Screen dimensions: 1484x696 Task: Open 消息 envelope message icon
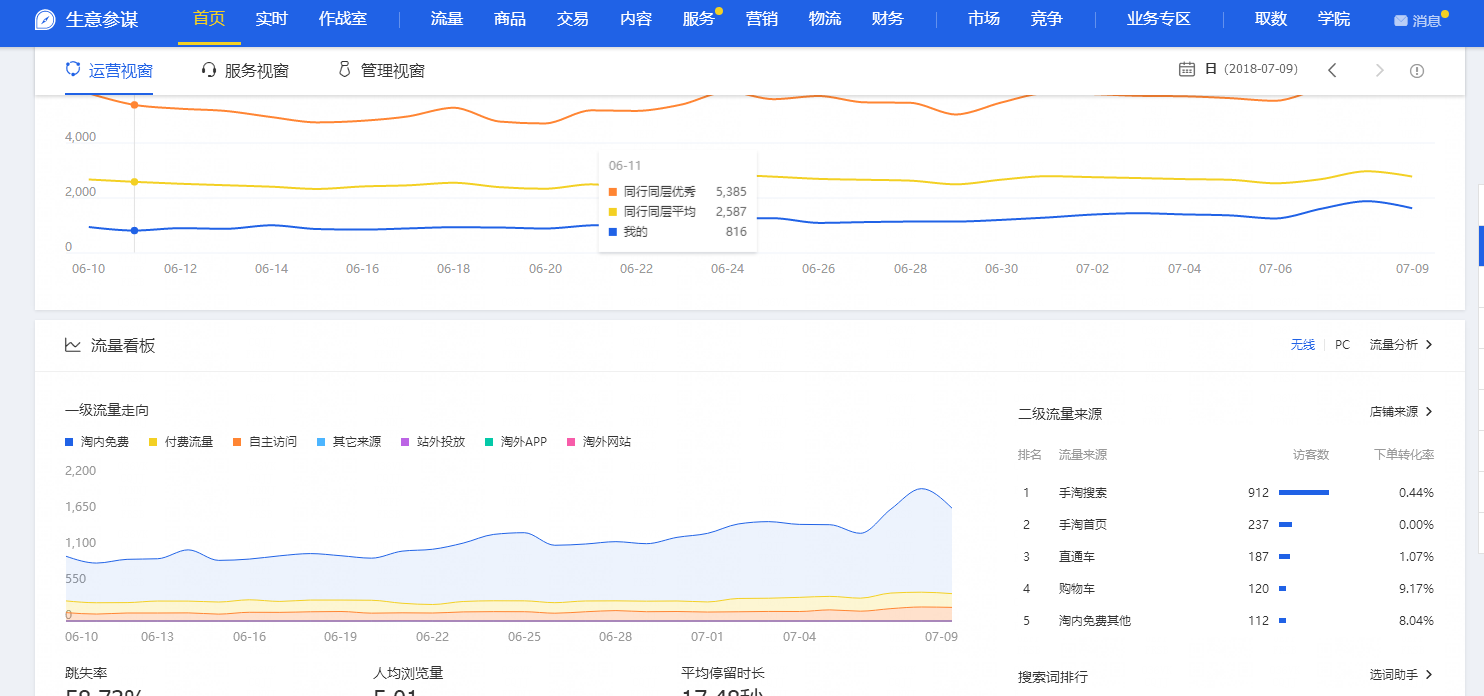pyautogui.click(x=1400, y=21)
